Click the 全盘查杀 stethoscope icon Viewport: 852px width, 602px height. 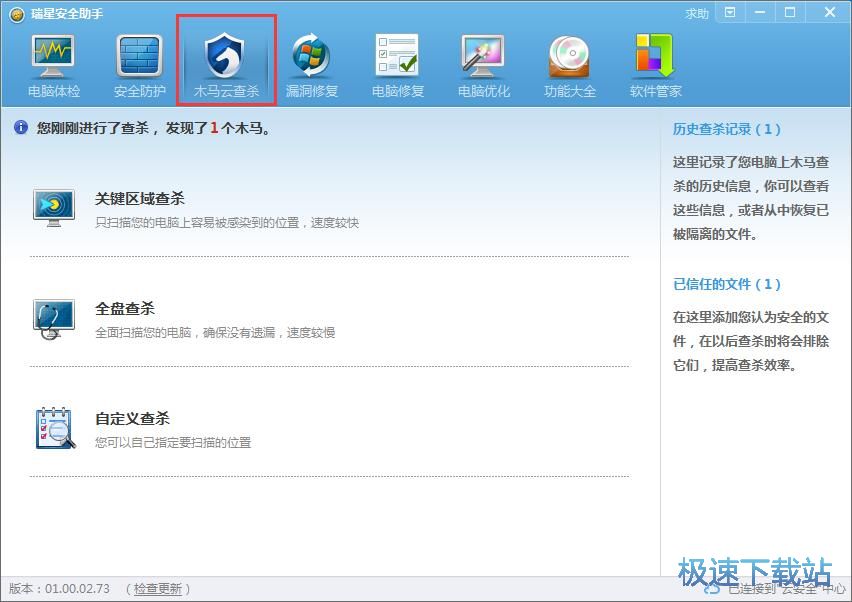click(53, 319)
